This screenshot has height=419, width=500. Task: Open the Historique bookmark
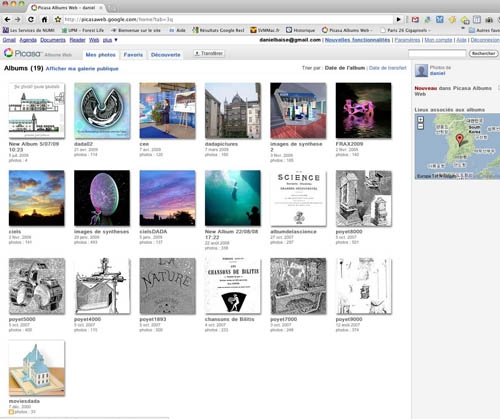301,30
